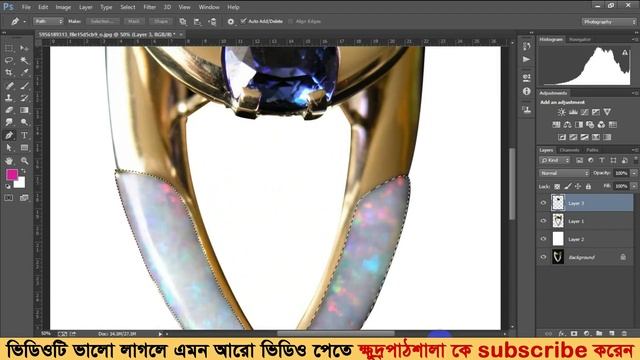Image resolution: width=640 pixels, height=360 pixels.
Task: Open the Opacity slider dropdown arrow
Action: [634, 173]
